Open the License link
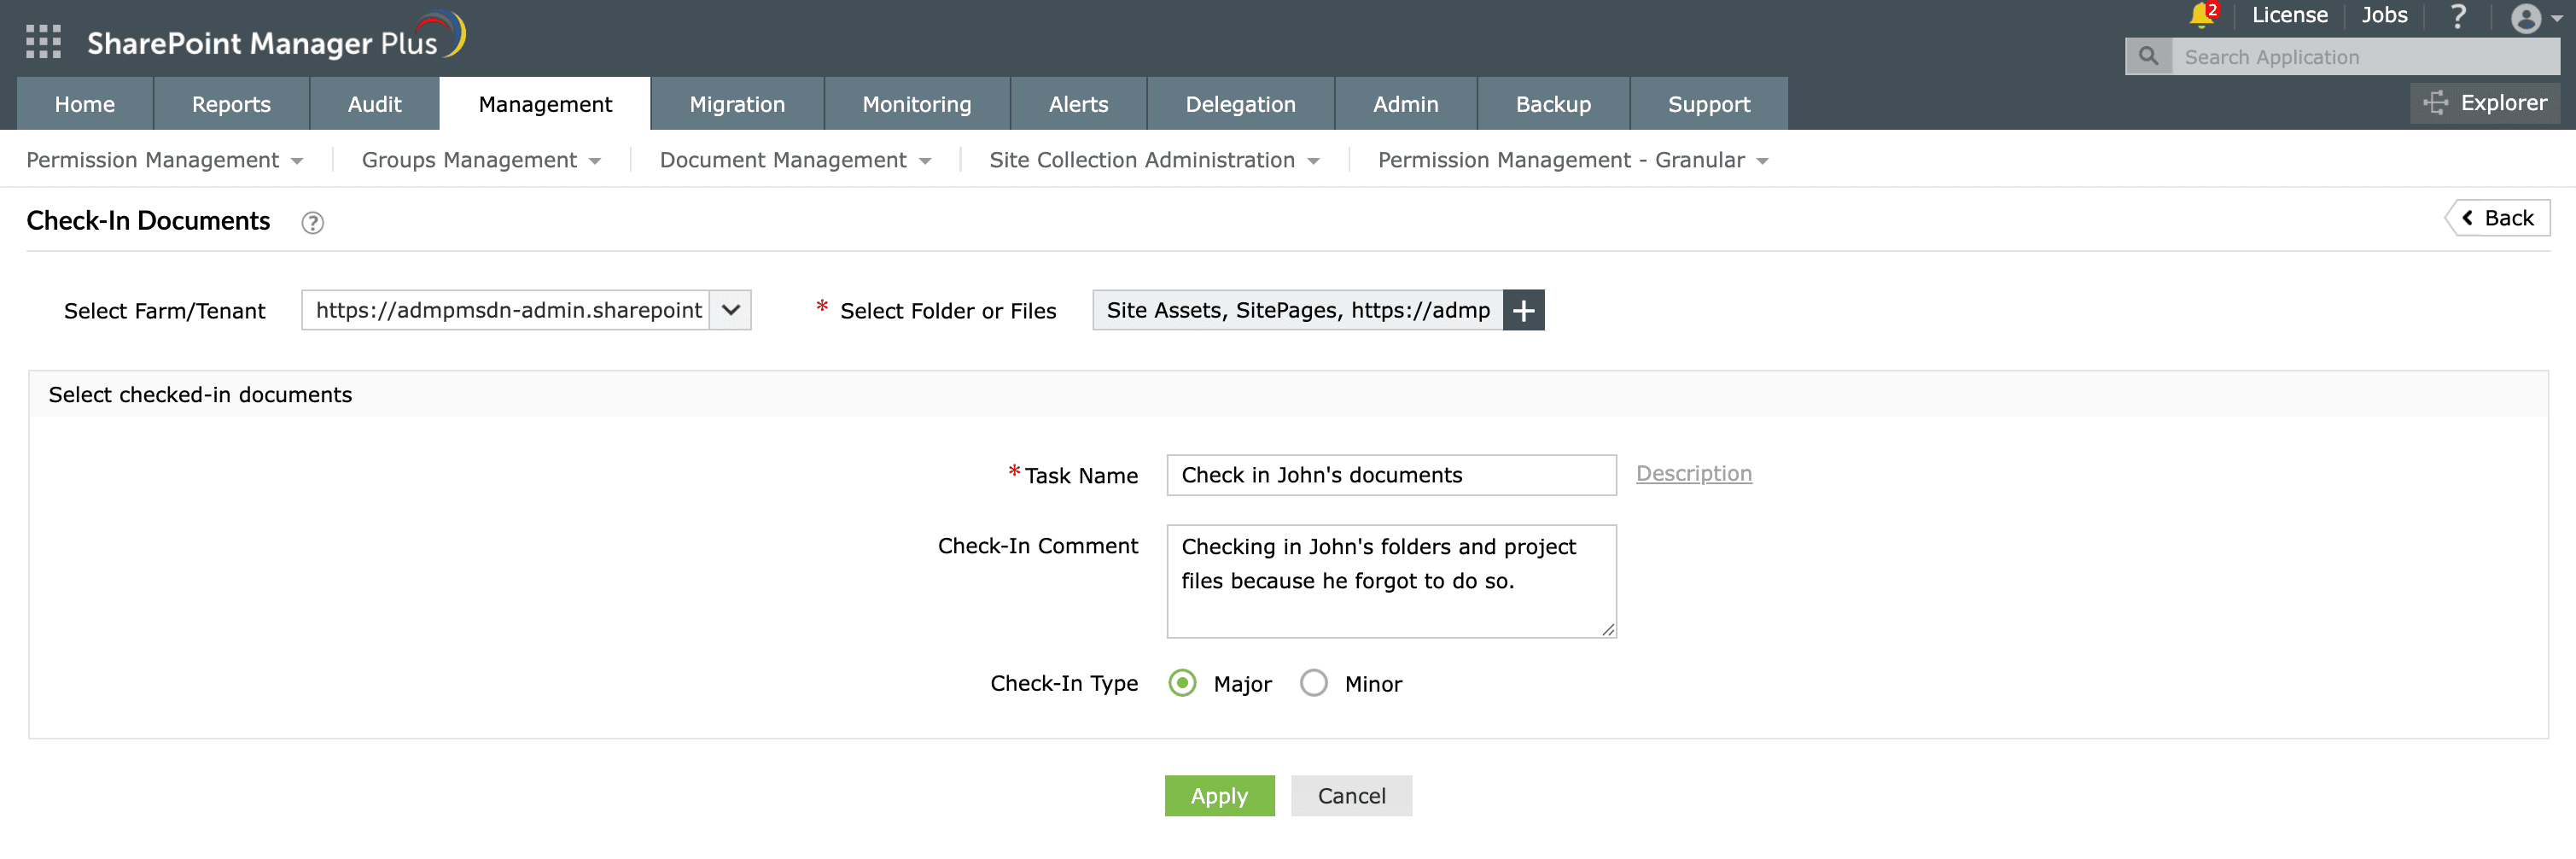The image size is (2576, 859). click(2289, 15)
